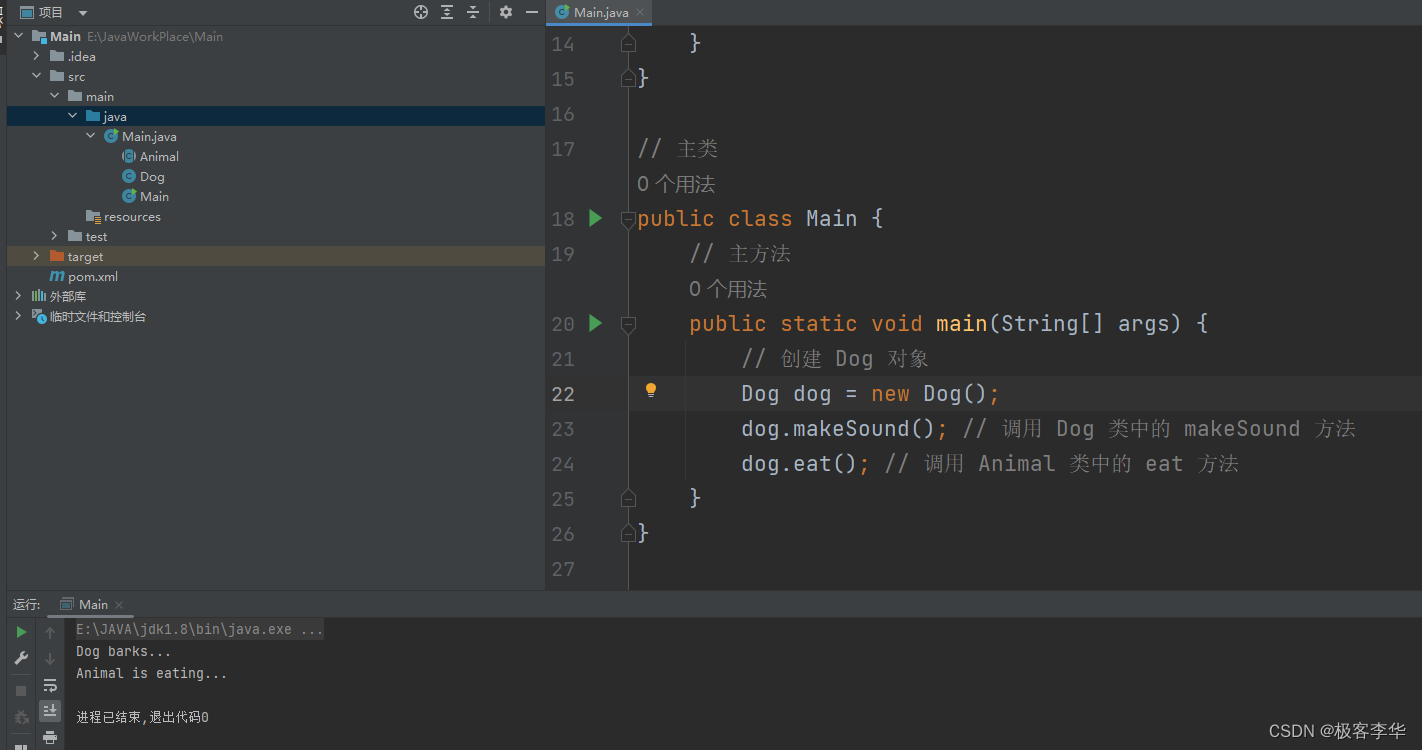Viewport: 1422px width, 750px height.
Task: Select the Dog class in tree
Action: pos(152,176)
